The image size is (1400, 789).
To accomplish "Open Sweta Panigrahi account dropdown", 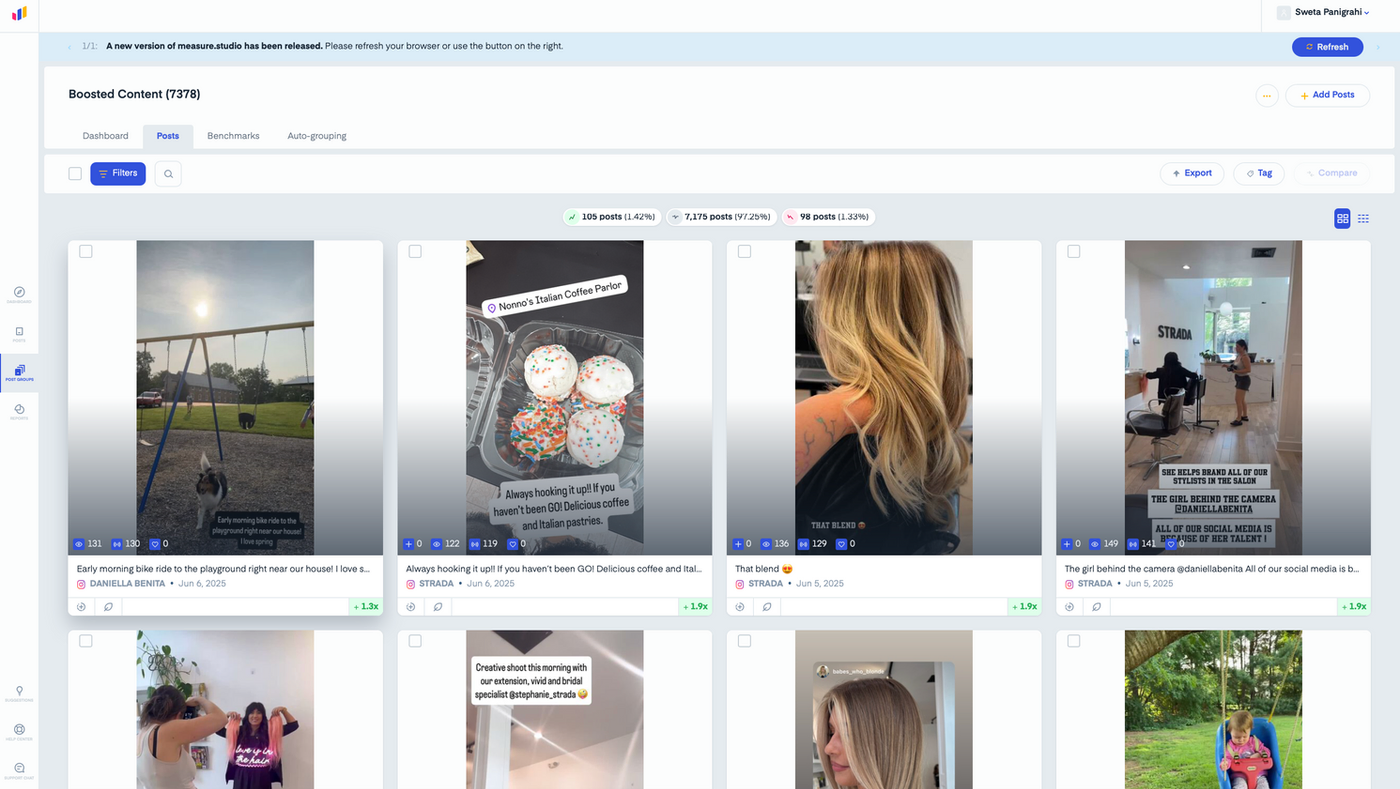I will (1325, 12).
